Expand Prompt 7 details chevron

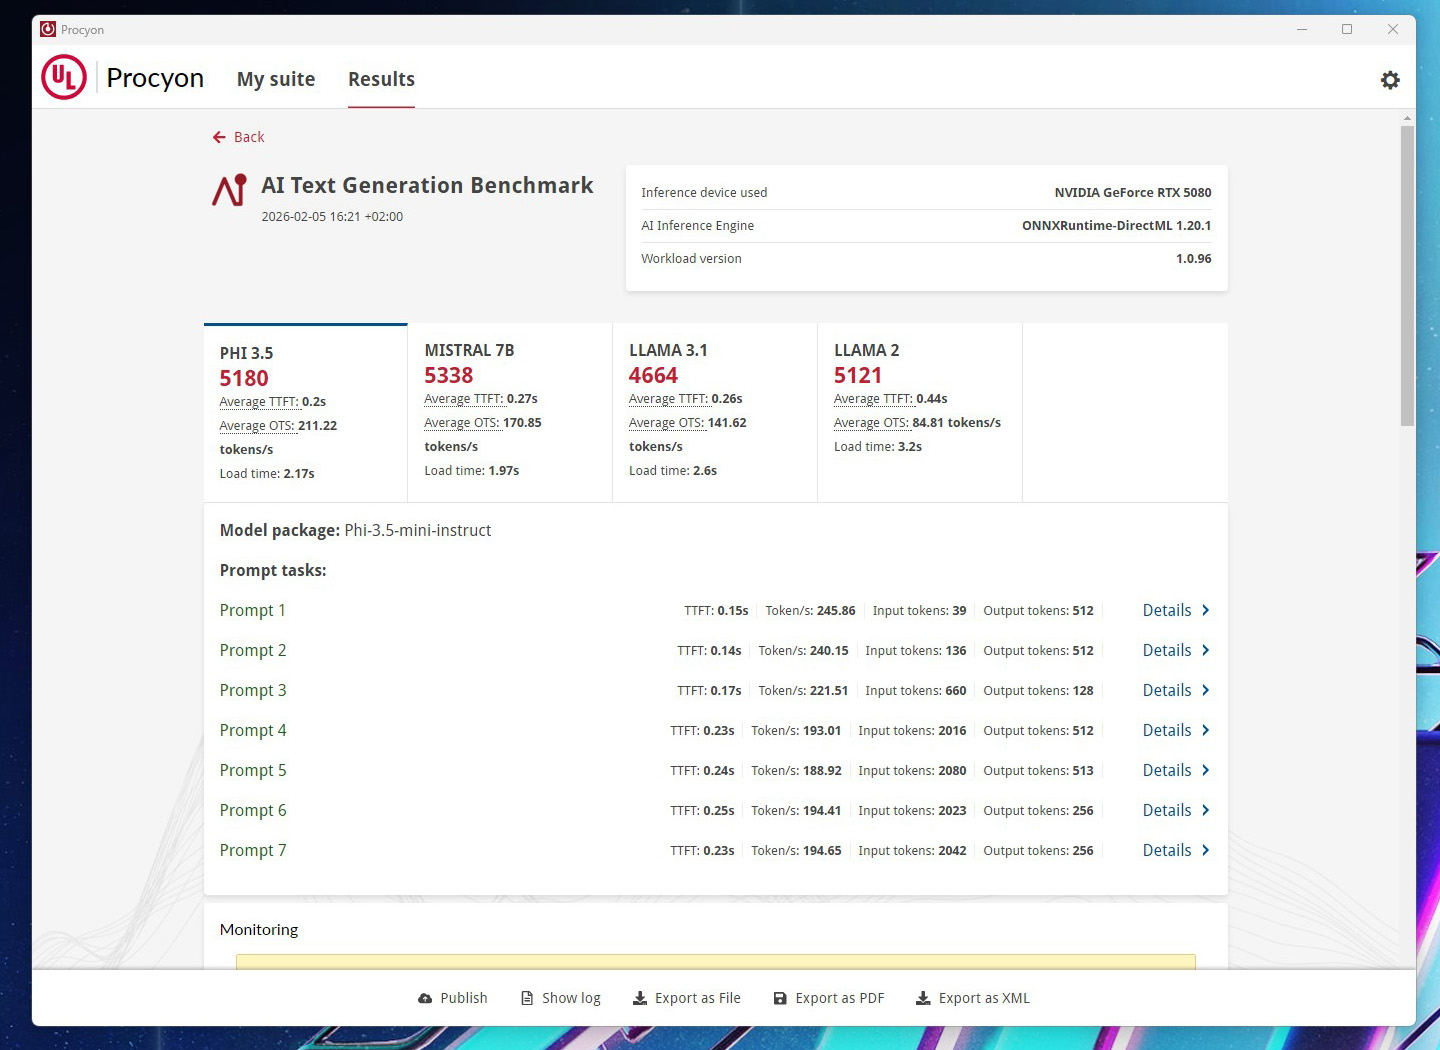click(x=1206, y=850)
